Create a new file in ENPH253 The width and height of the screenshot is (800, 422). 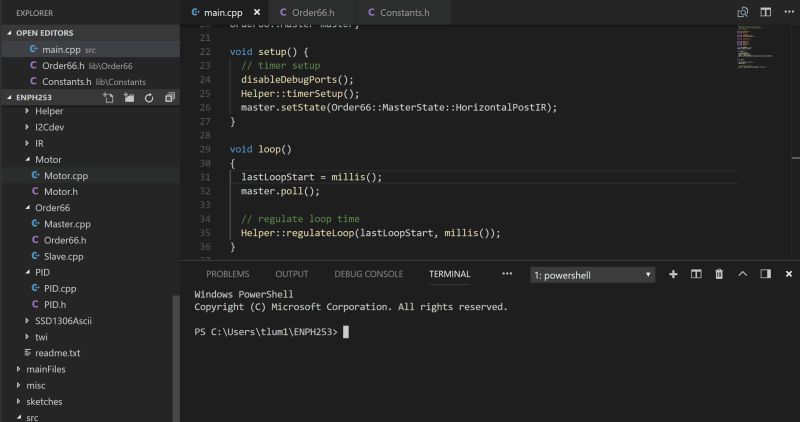tap(108, 97)
